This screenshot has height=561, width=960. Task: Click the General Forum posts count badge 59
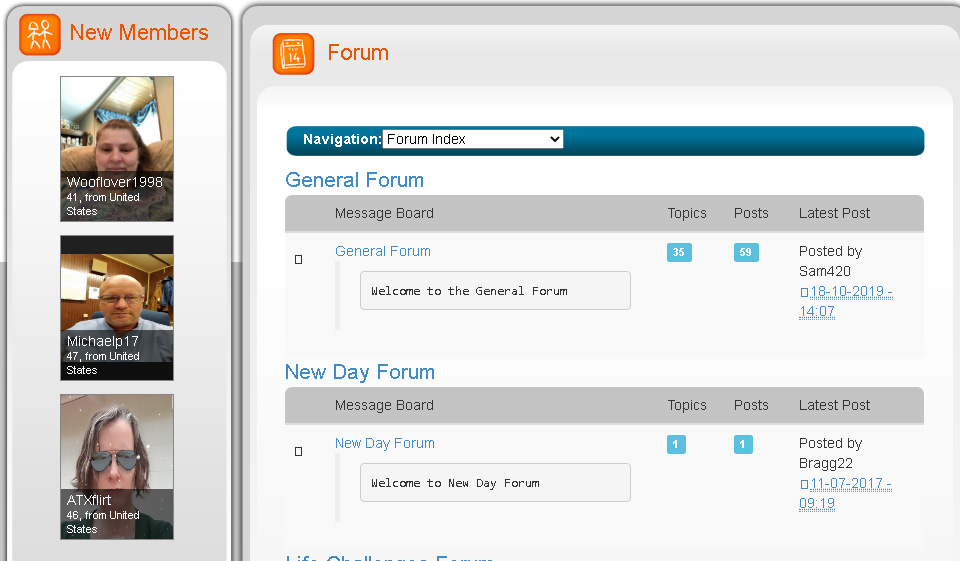[745, 252]
